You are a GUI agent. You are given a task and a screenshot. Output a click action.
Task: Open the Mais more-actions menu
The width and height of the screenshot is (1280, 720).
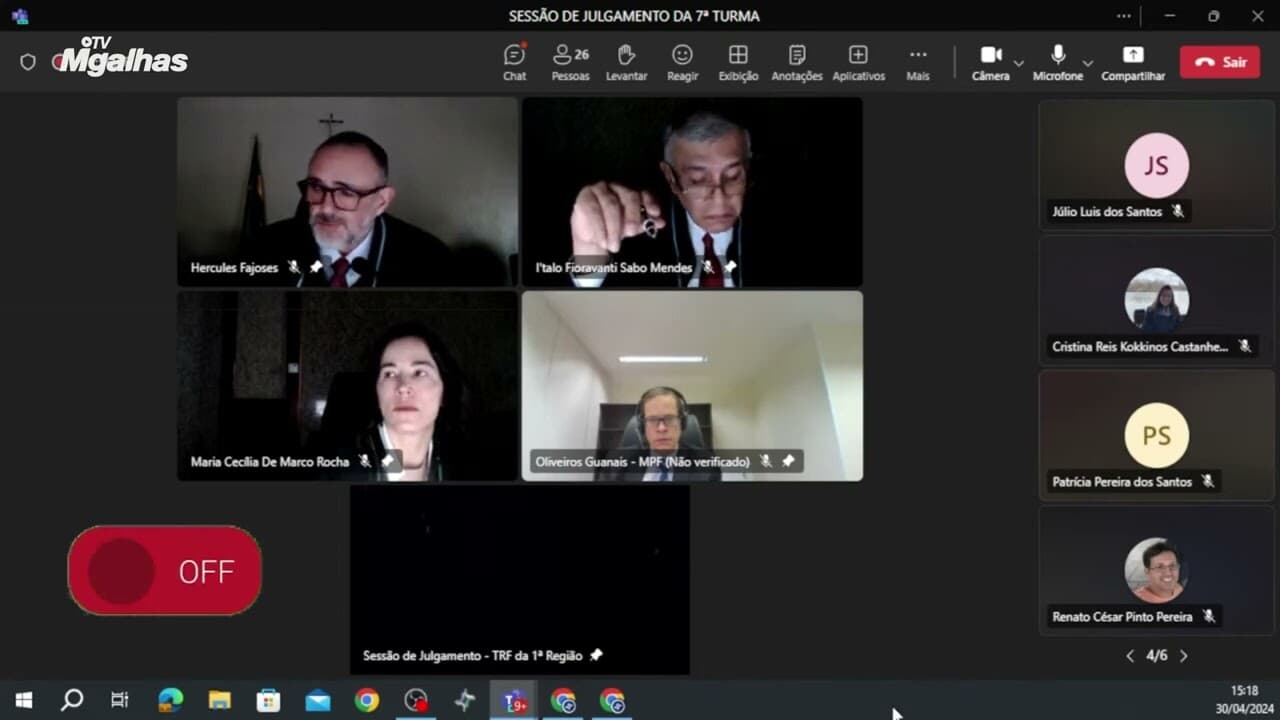[917, 62]
